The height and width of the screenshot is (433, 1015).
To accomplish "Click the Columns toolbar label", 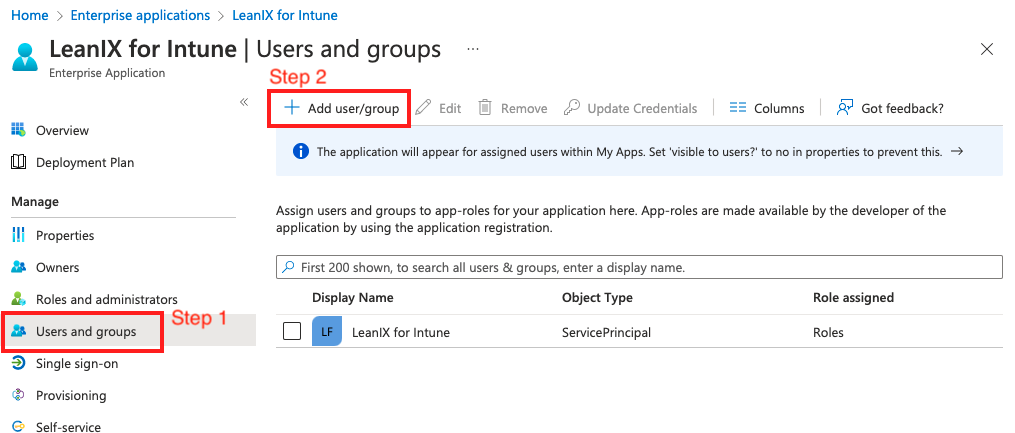I will (779, 108).
